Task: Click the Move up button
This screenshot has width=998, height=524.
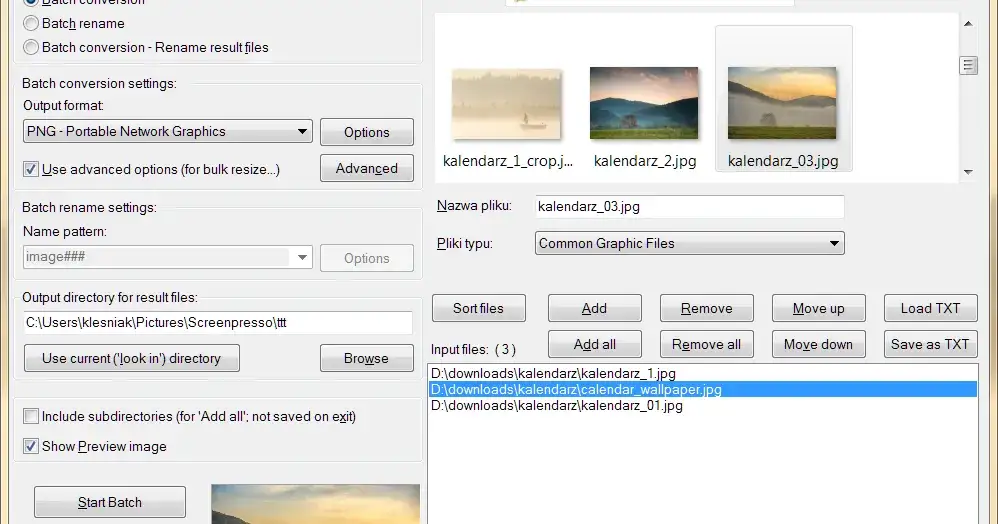Action: [818, 308]
